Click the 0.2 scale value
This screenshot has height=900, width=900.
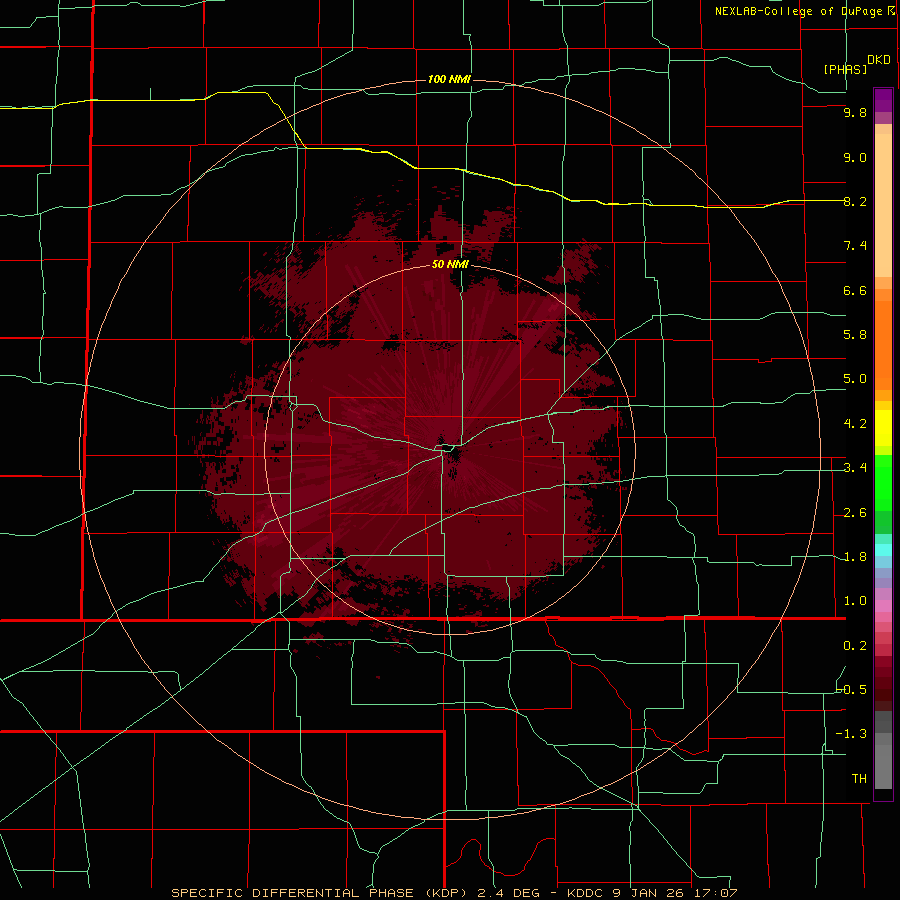point(855,646)
